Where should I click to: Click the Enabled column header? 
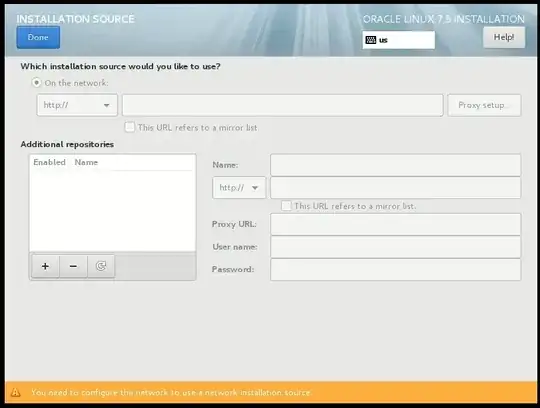point(49,162)
